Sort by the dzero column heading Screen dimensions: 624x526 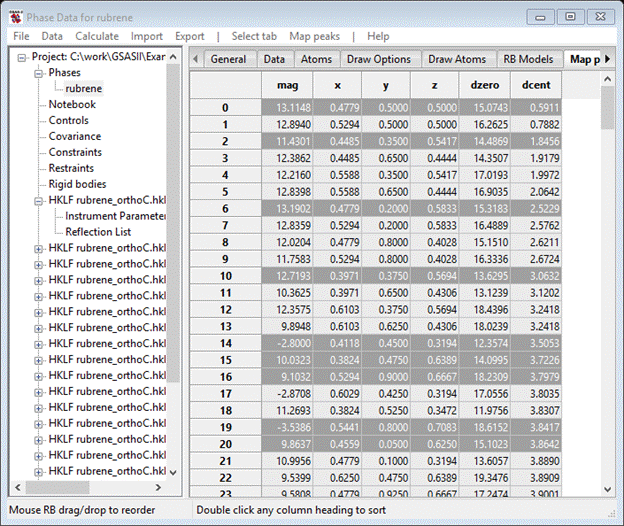tap(486, 87)
